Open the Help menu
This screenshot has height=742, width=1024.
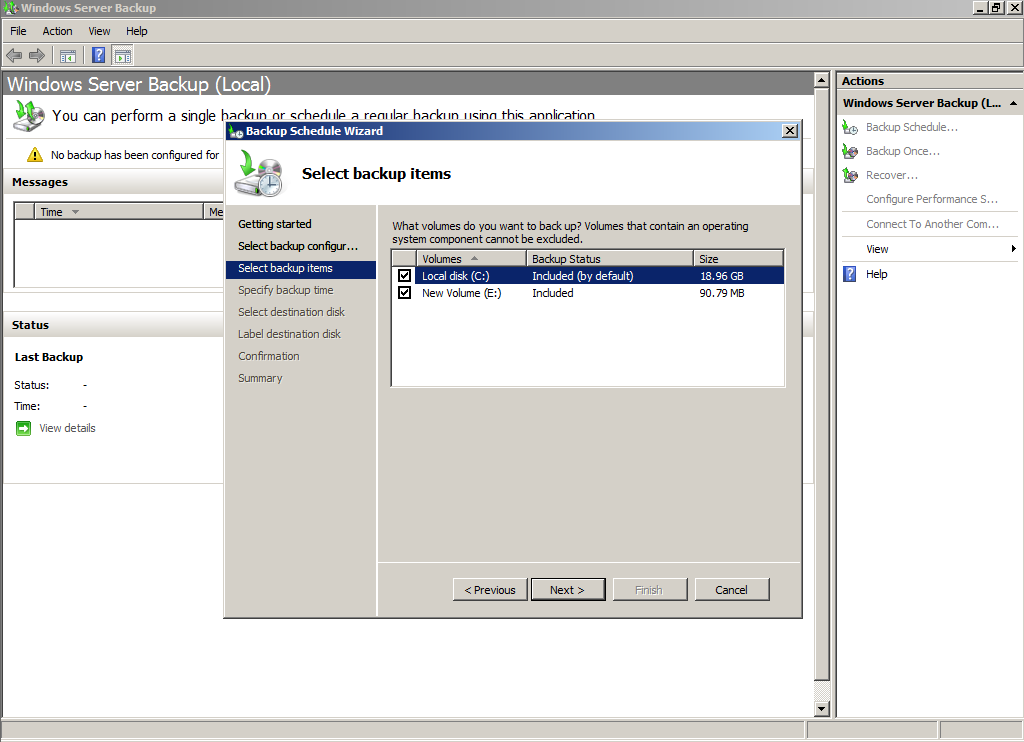[x=136, y=31]
